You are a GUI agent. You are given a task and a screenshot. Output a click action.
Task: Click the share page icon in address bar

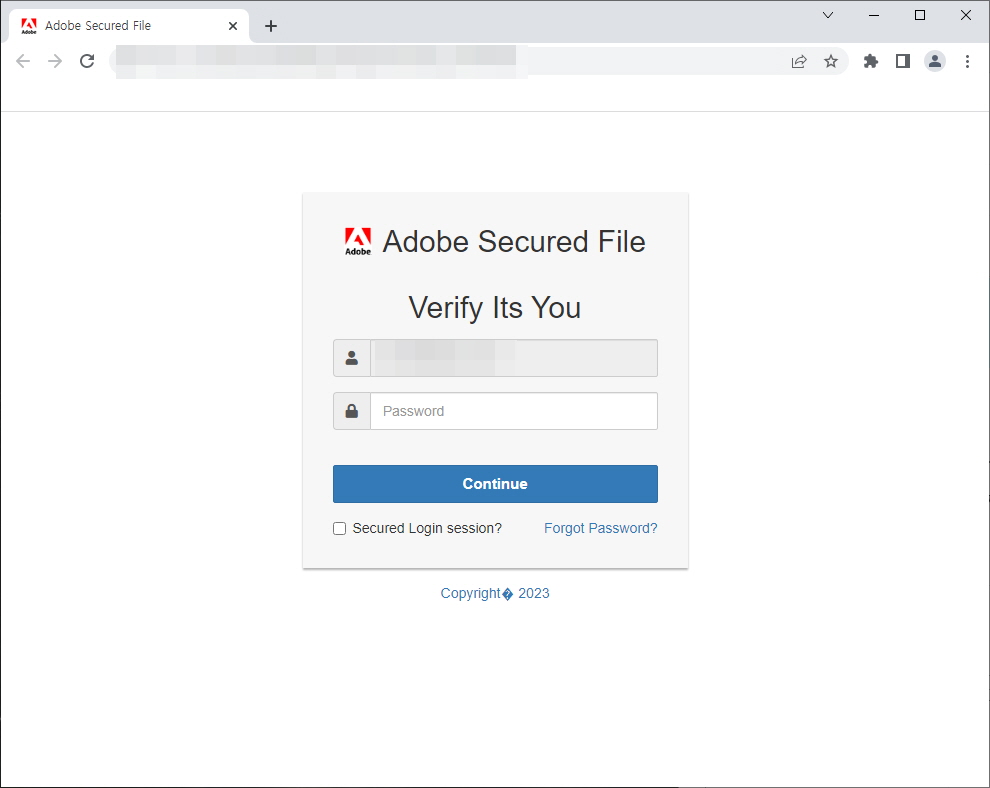point(799,61)
